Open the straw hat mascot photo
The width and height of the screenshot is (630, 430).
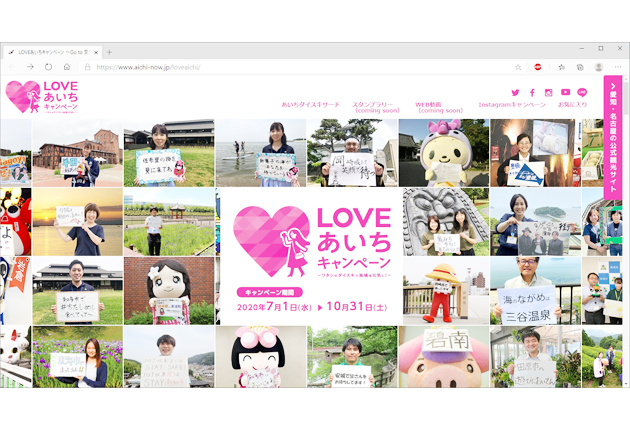[x=446, y=291]
